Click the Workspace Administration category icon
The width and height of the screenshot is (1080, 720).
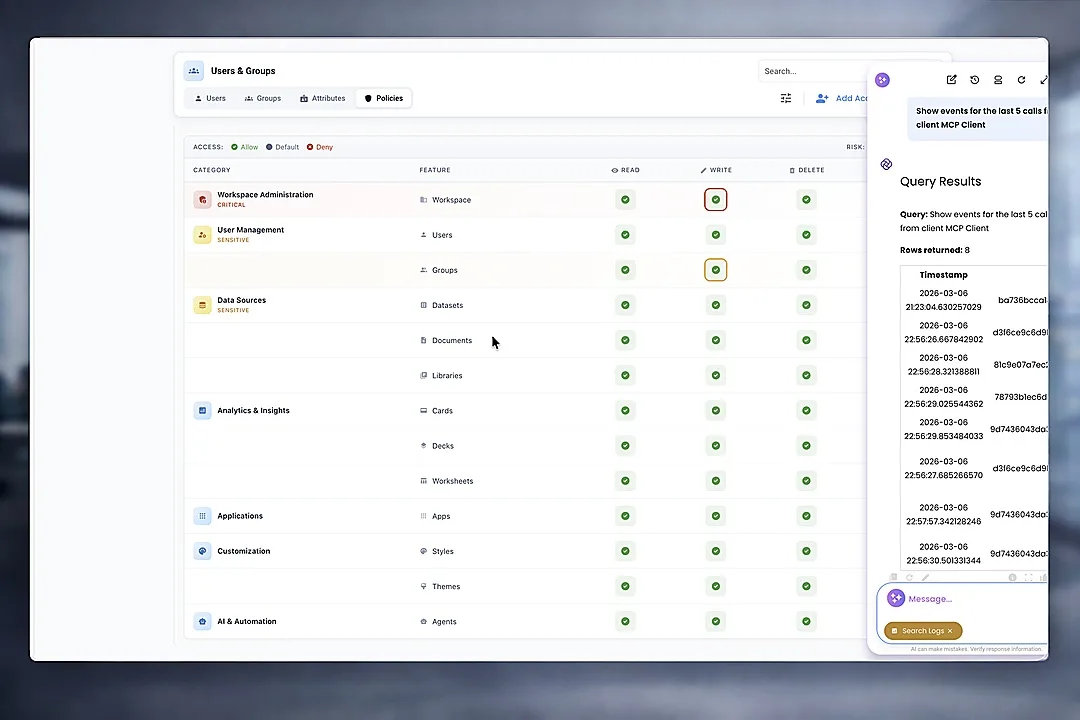coord(203,200)
